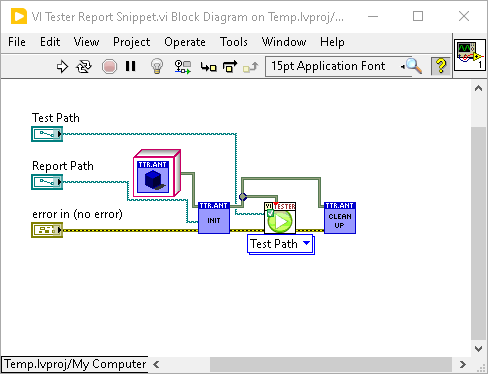Click the horizontal scrollbar thumb

coord(331,365)
